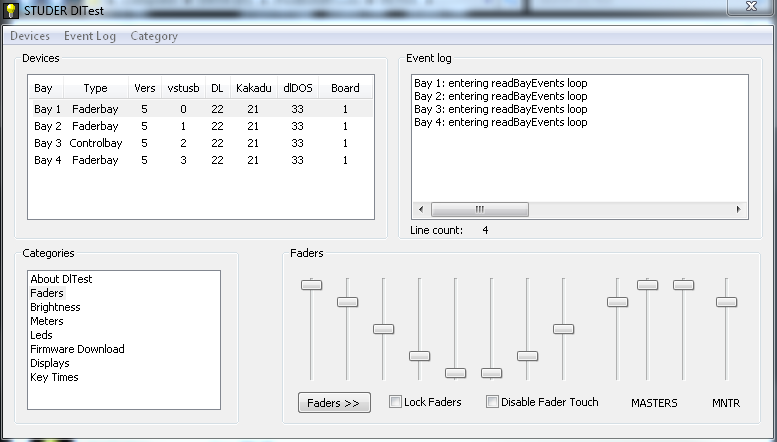Viewport: 777px width, 442px height.
Task: Click the fifth channel fader handle
Action: [455, 373]
